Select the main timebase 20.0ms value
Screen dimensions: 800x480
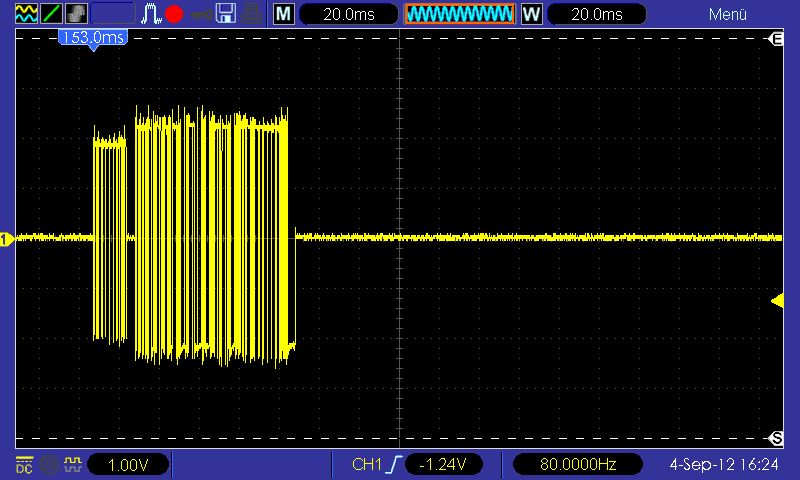click(348, 14)
